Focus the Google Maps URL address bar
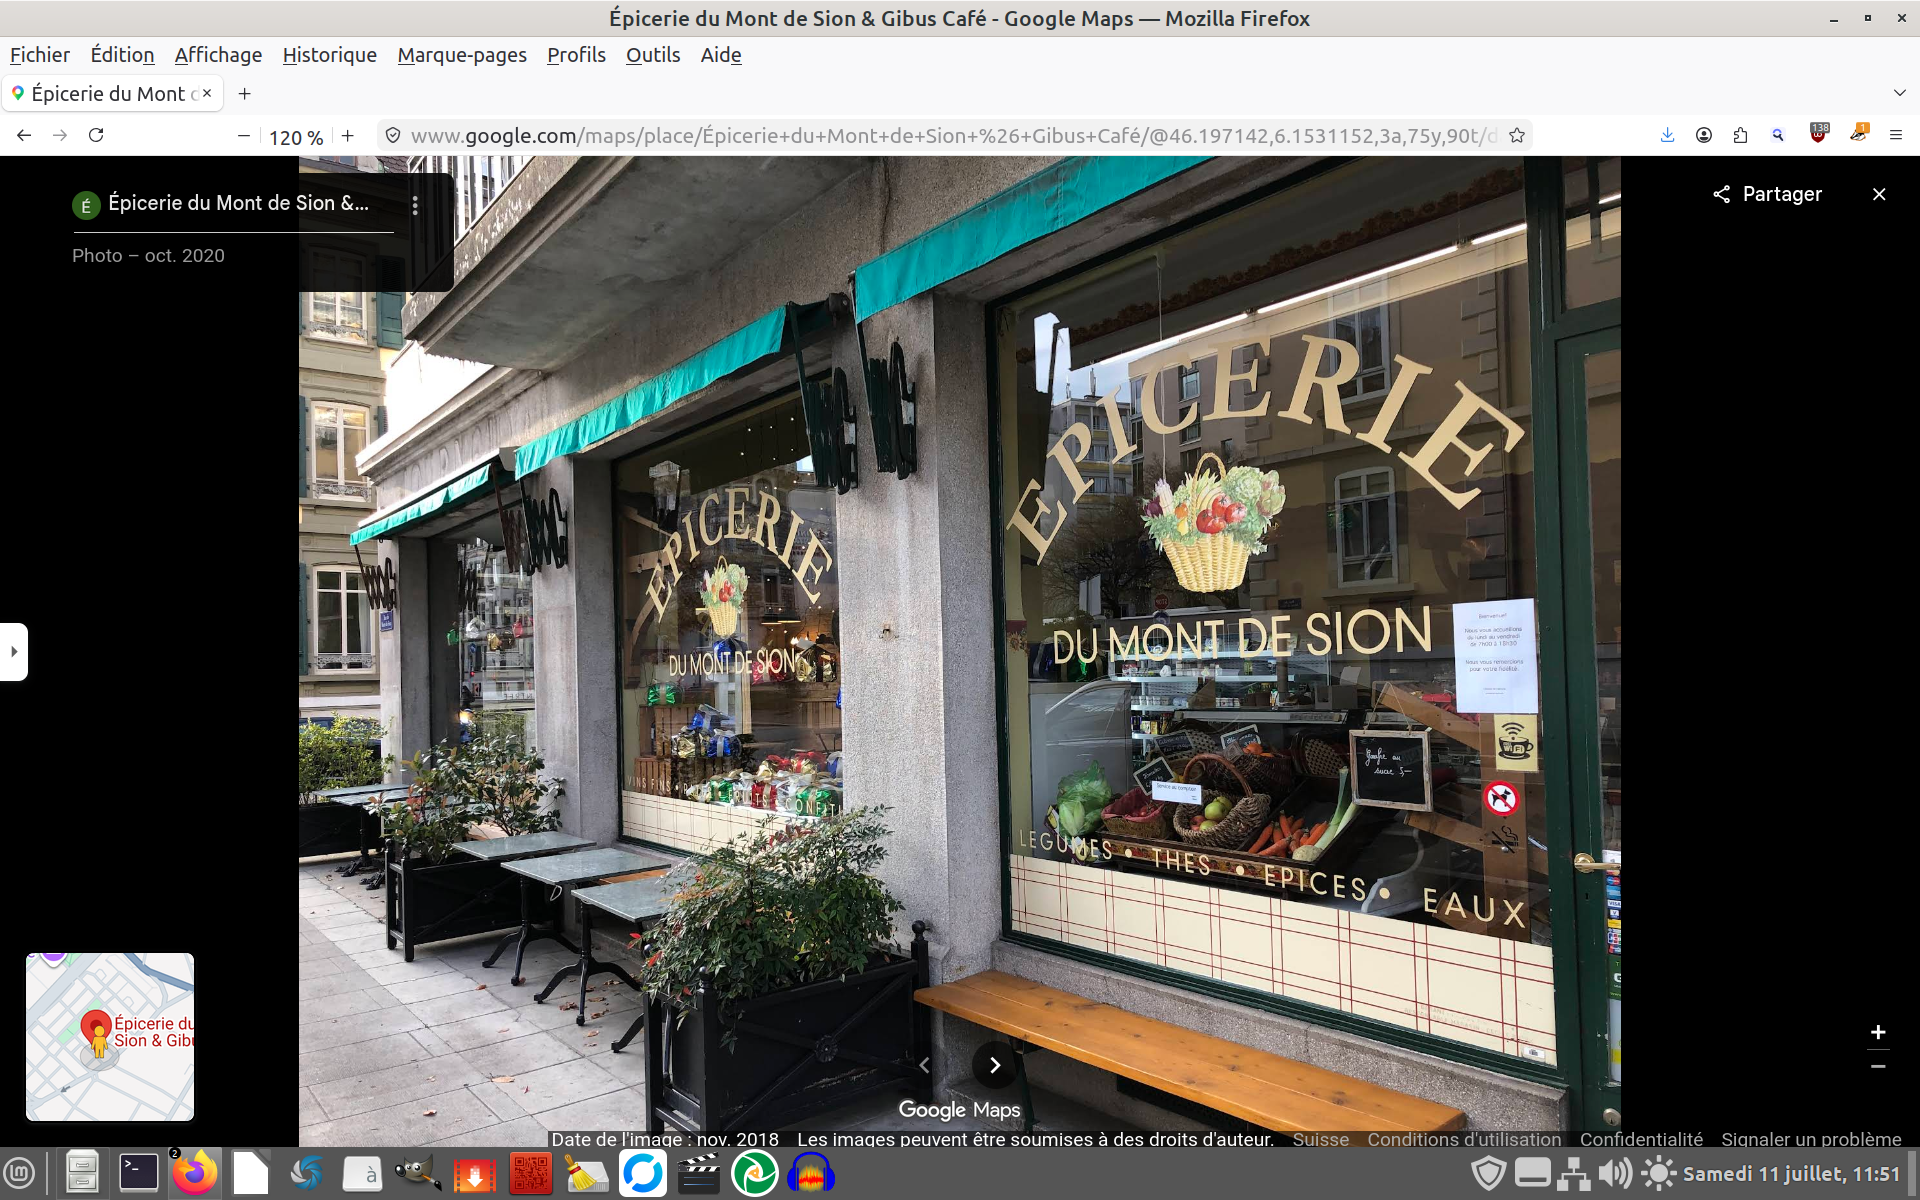Viewport: 1920px width, 1200px height. (953, 136)
